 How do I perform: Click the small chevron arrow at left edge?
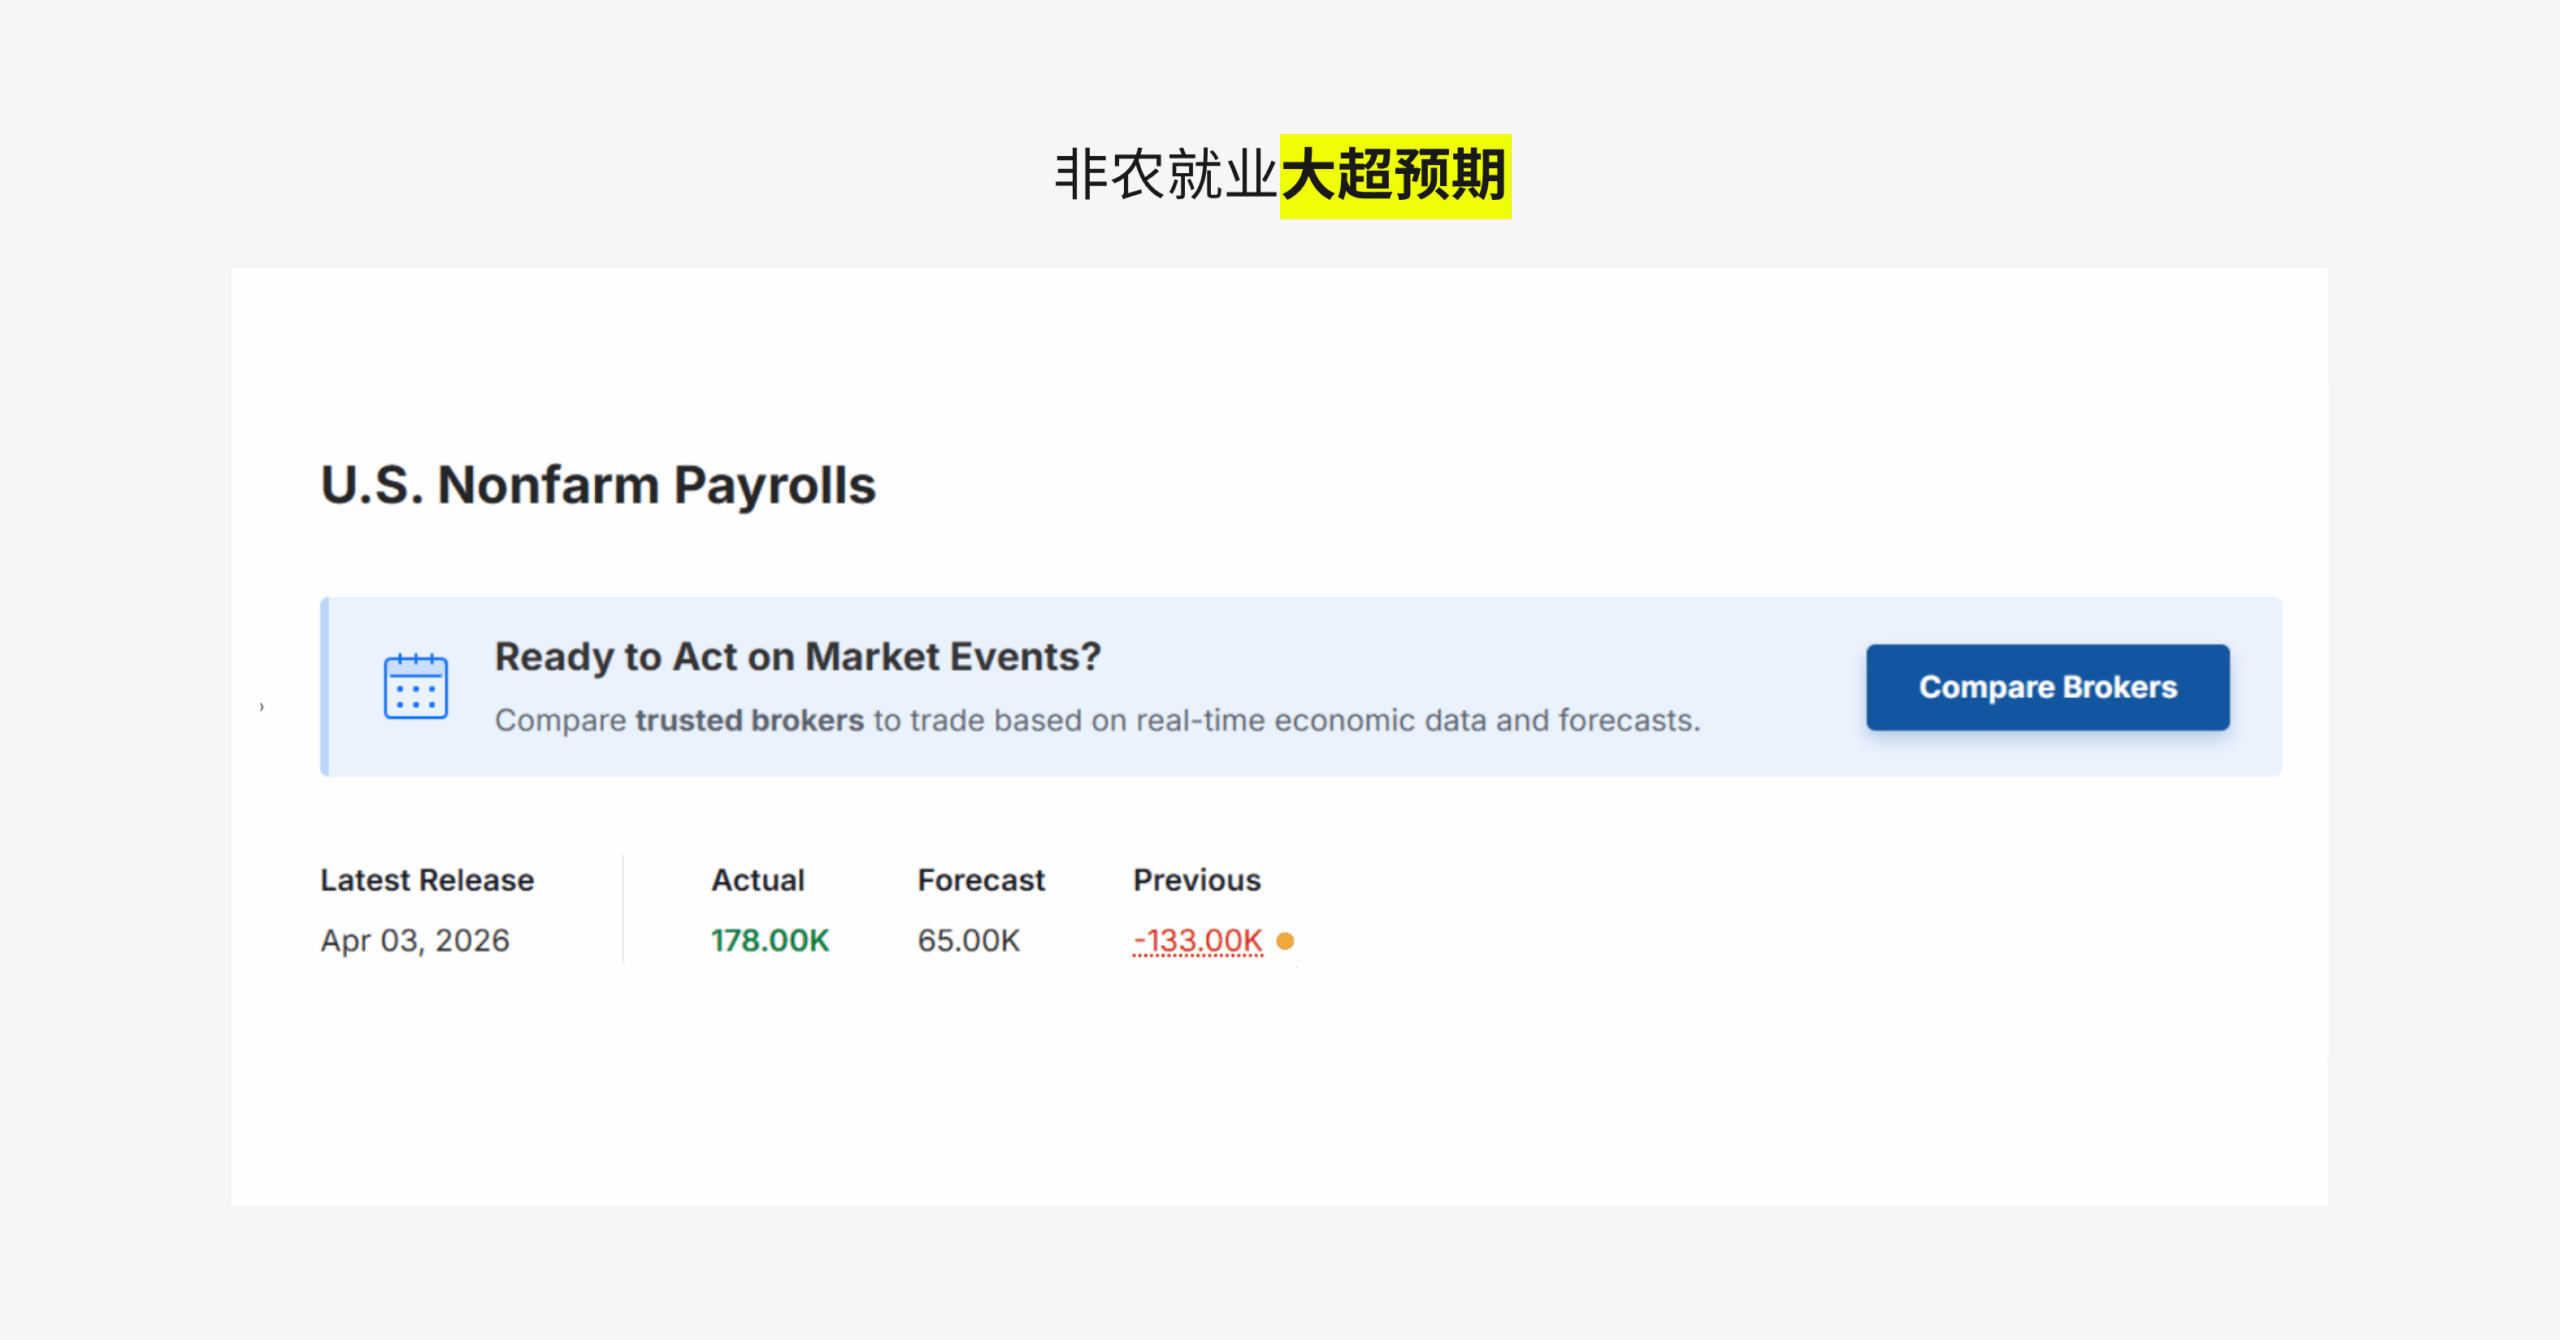click(x=262, y=707)
